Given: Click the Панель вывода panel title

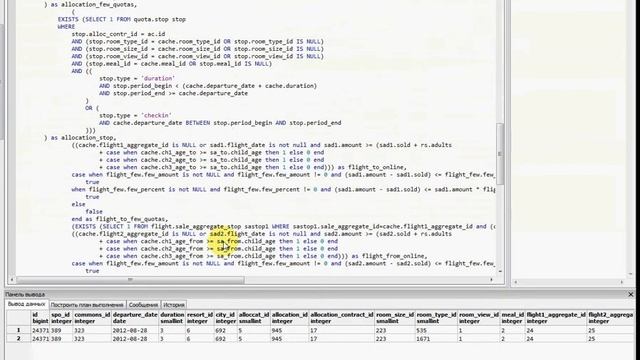Looking at the screenshot, I should click(25, 294).
